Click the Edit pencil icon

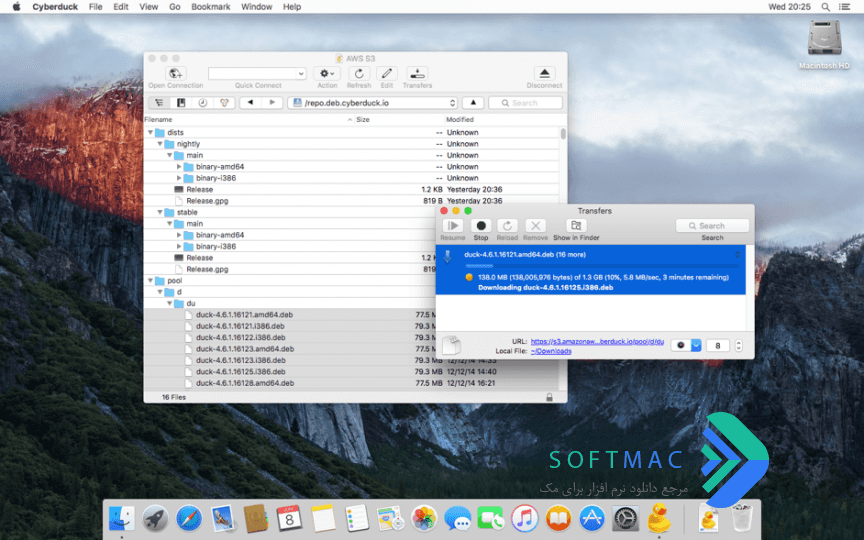click(387, 73)
